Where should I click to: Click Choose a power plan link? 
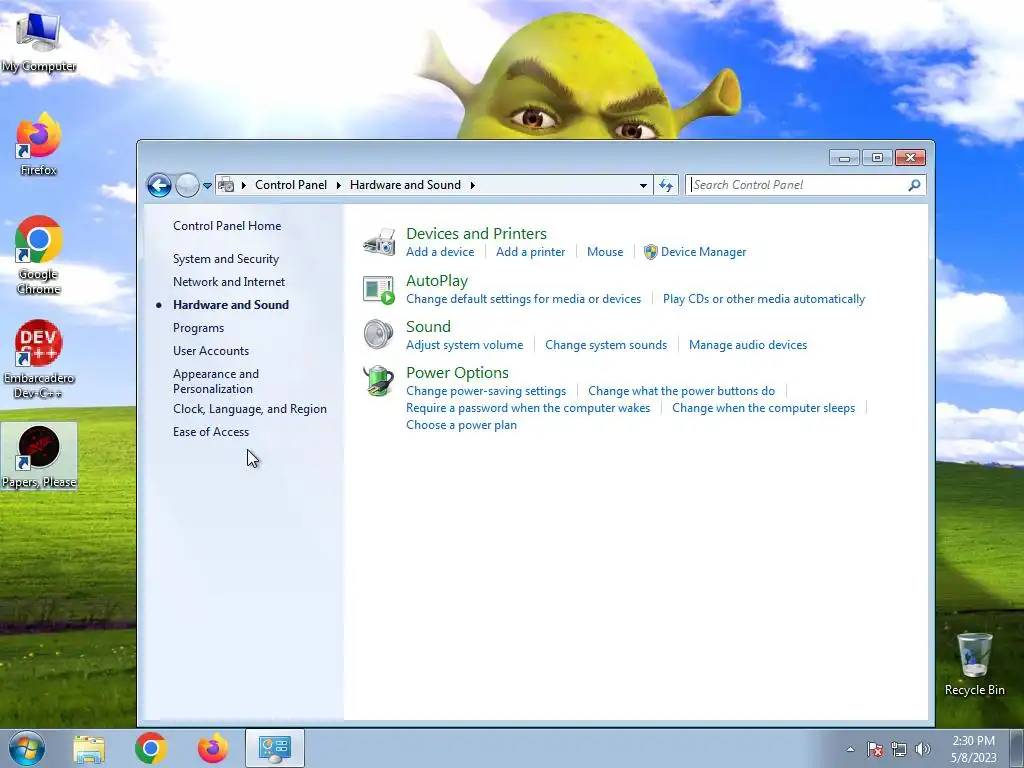tap(461, 425)
